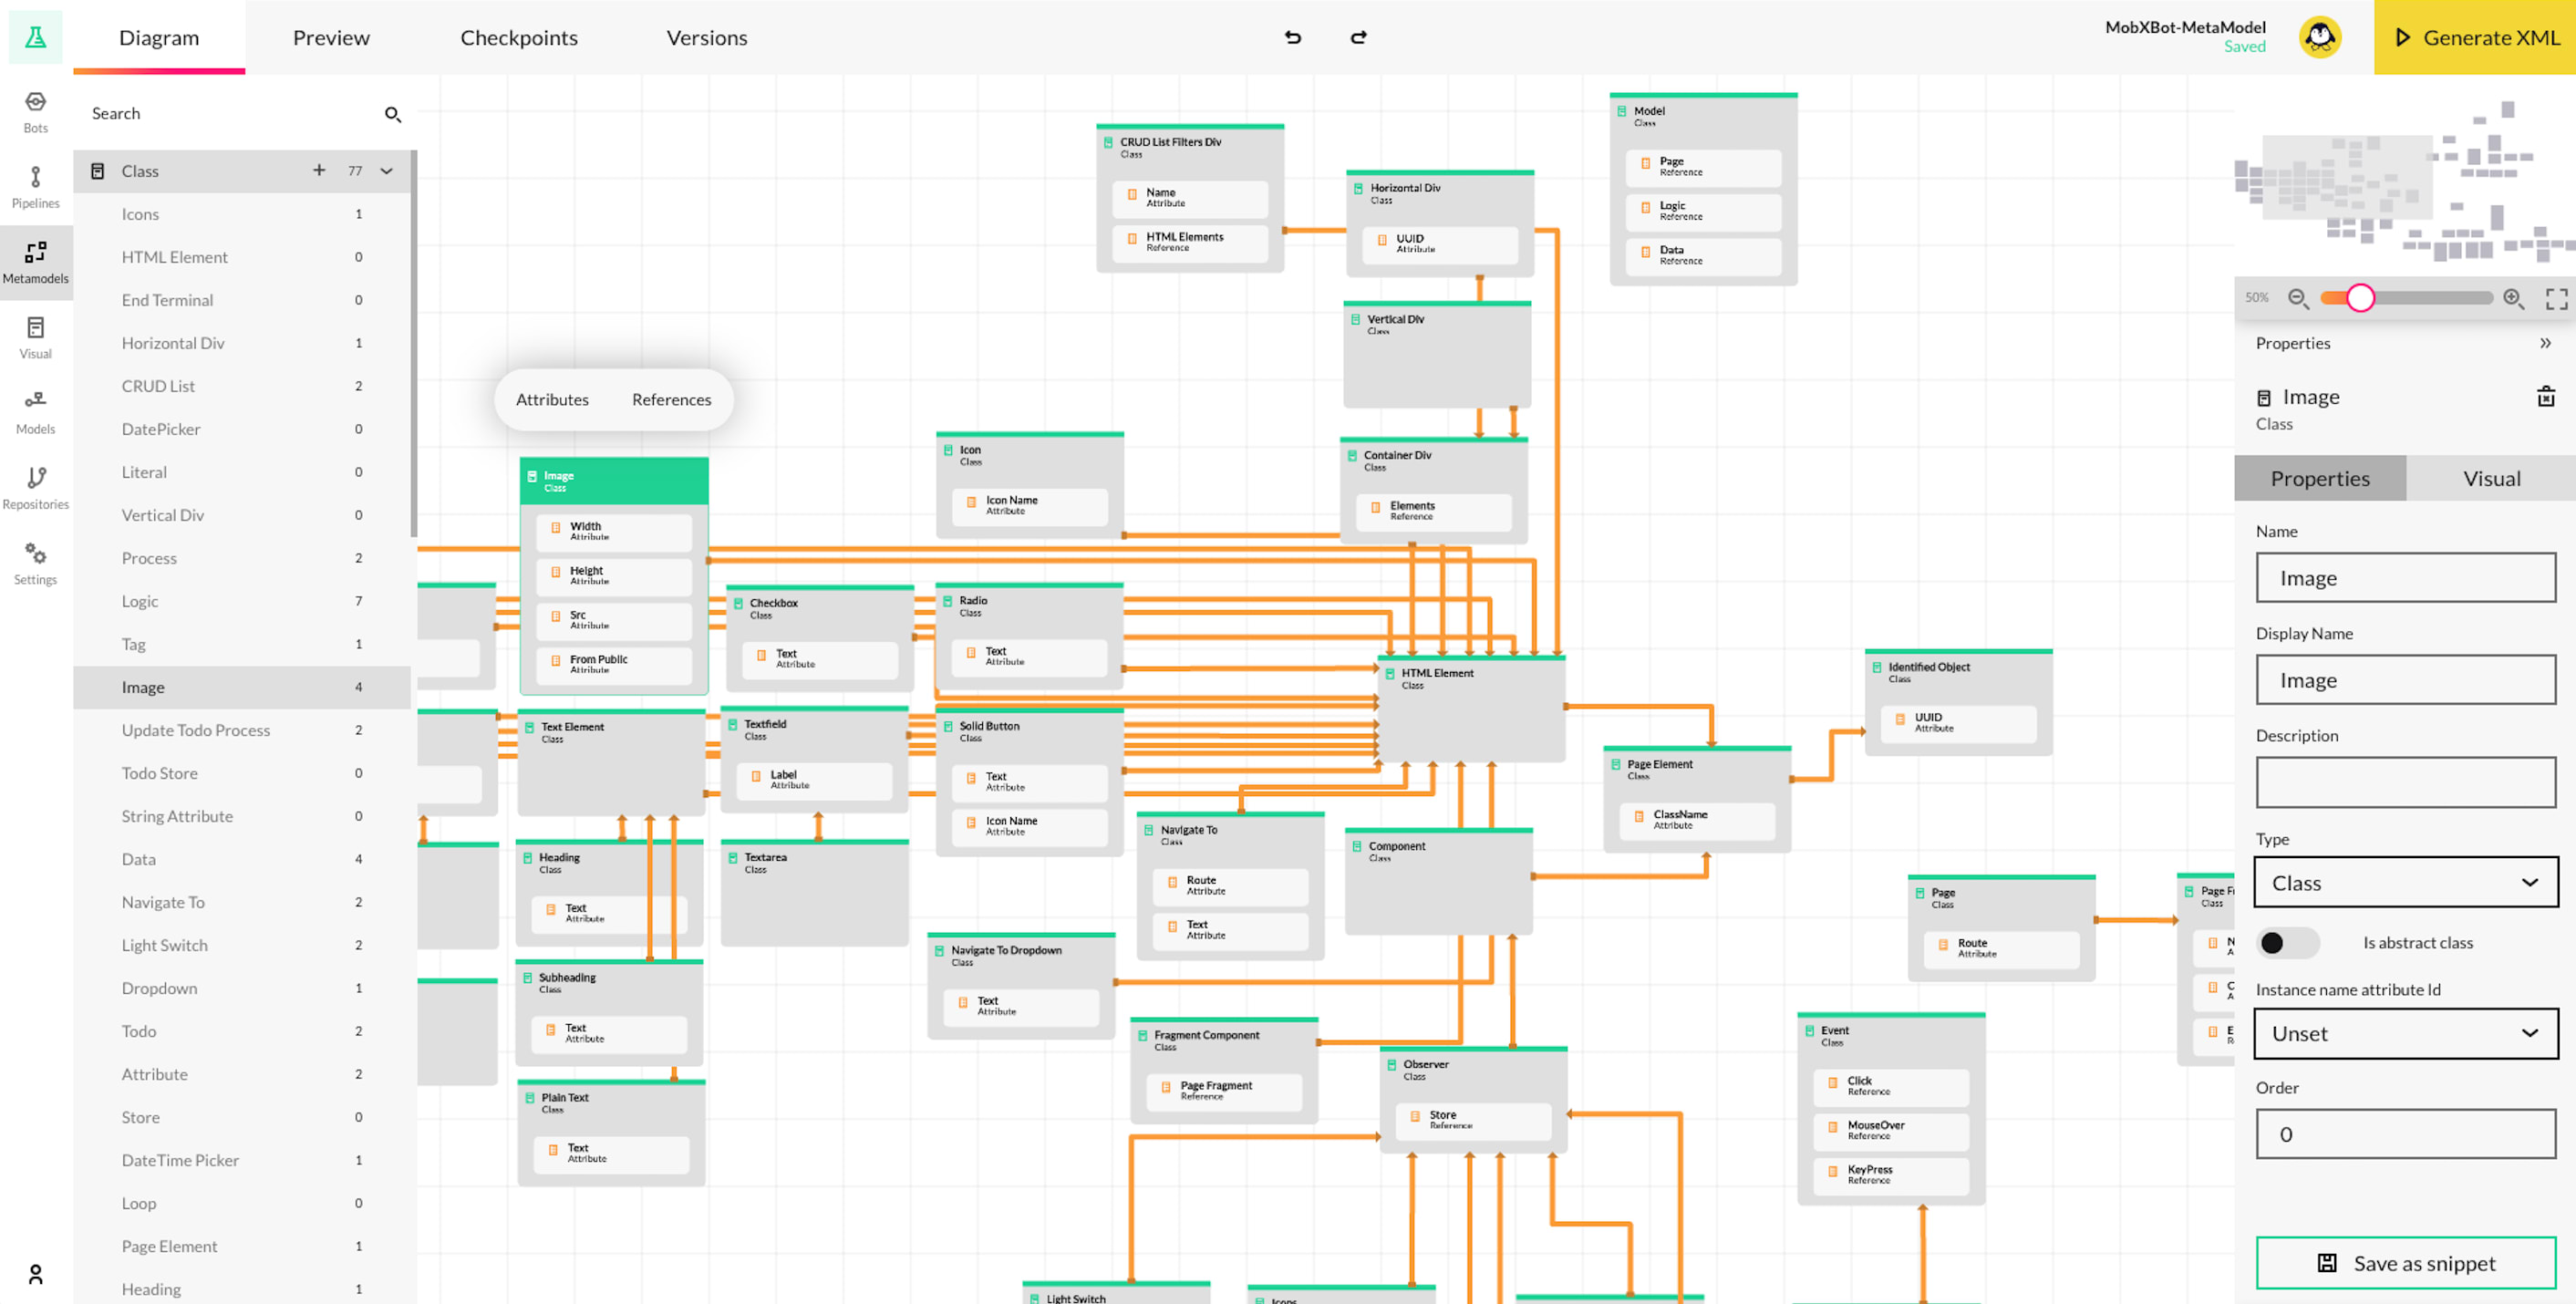Switch to the Preview tab

point(331,37)
